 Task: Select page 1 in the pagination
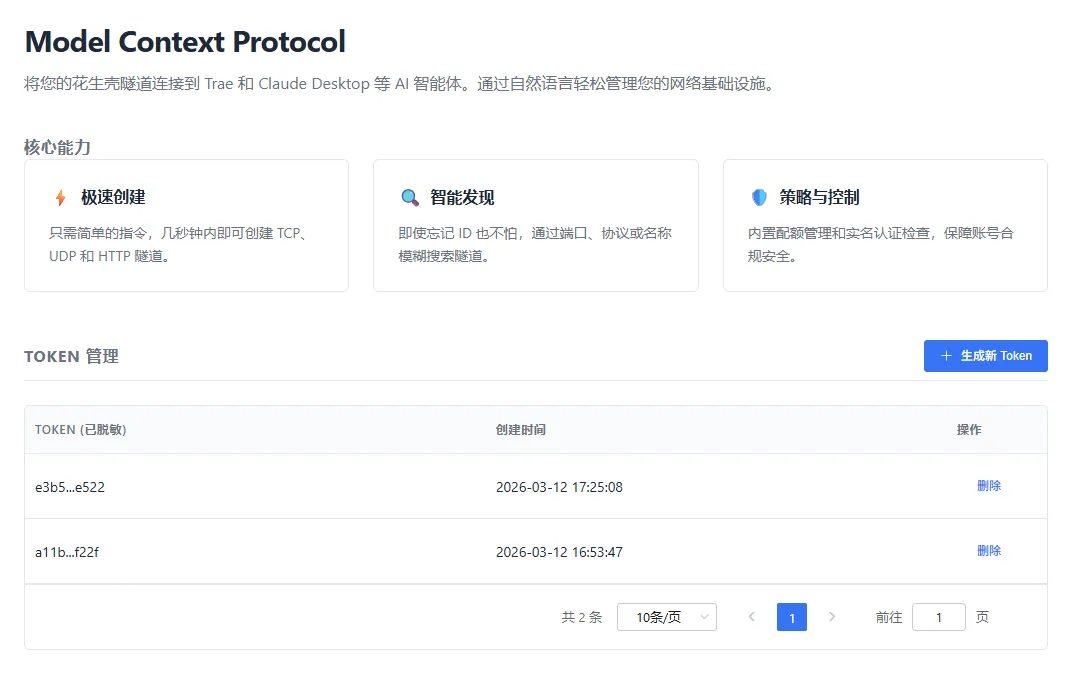(x=791, y=617)
